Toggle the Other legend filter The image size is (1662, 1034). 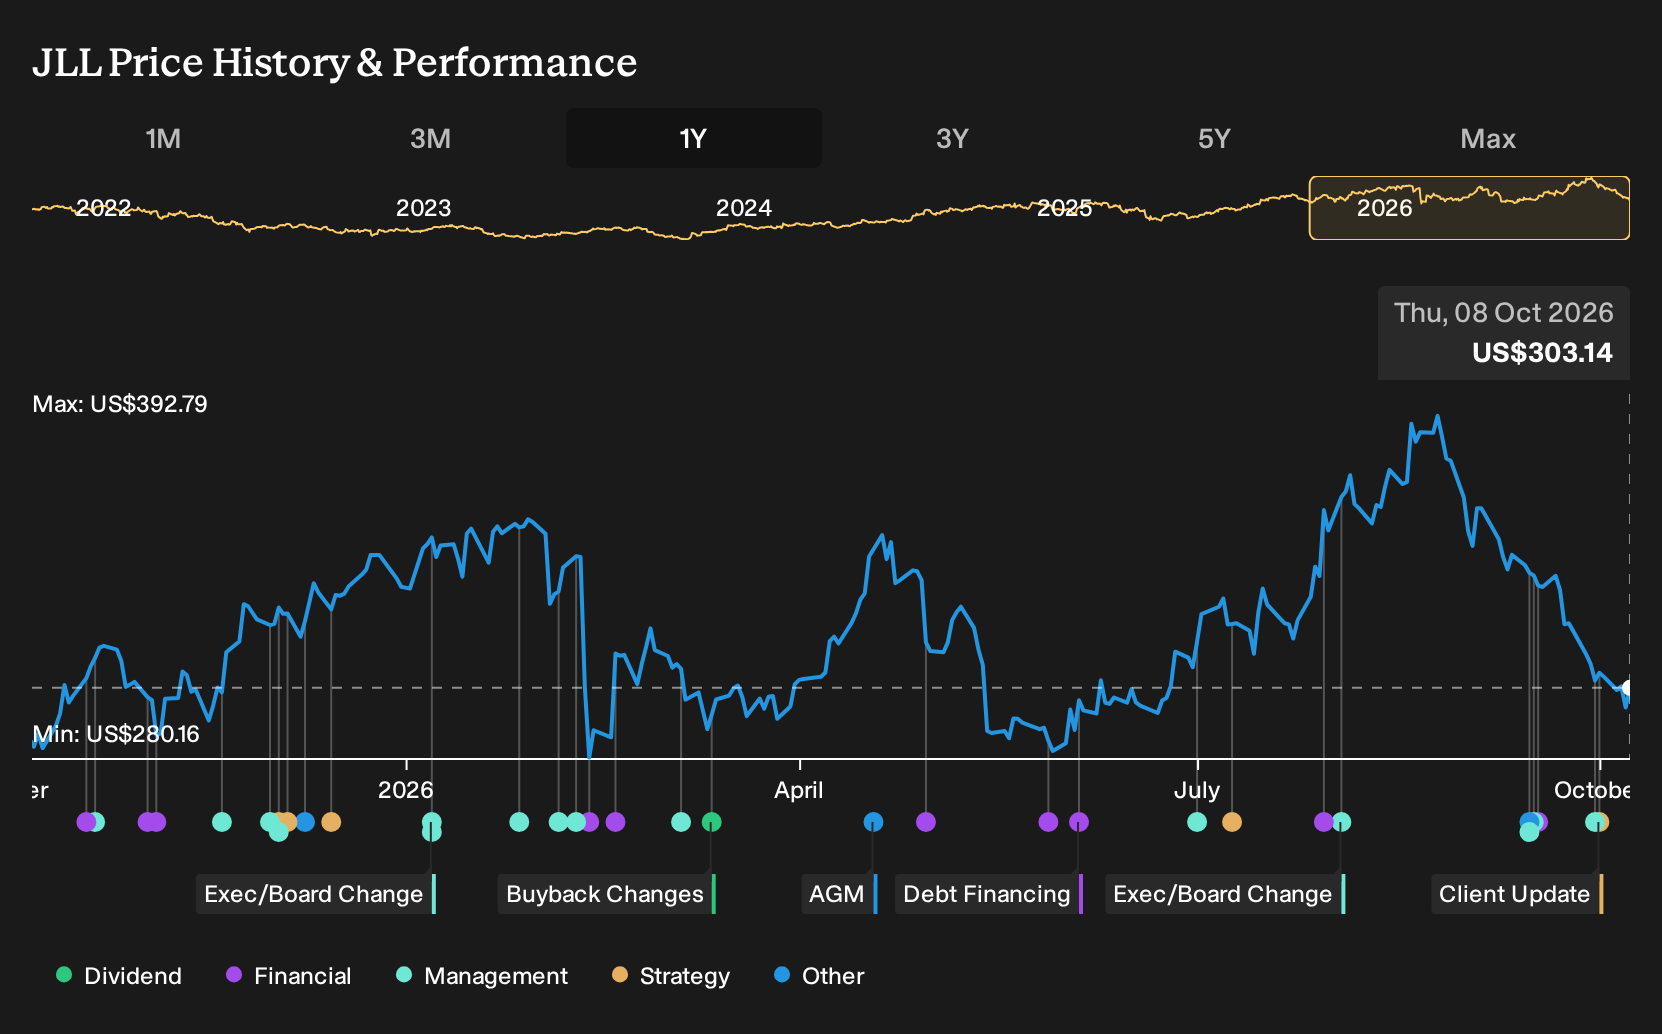click(x=819, y=975)
